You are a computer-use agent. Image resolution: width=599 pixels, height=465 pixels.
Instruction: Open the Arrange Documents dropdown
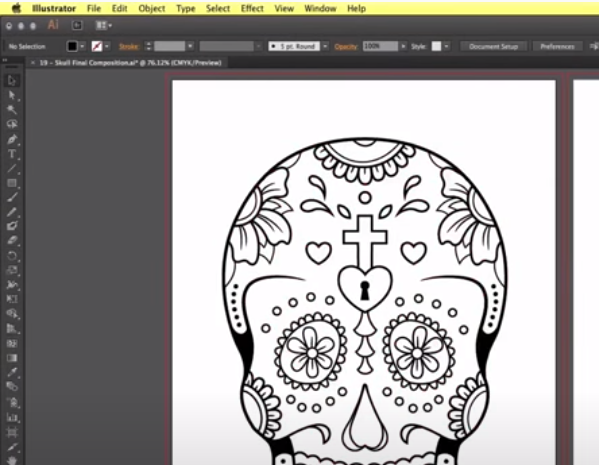tap(104, 26)
